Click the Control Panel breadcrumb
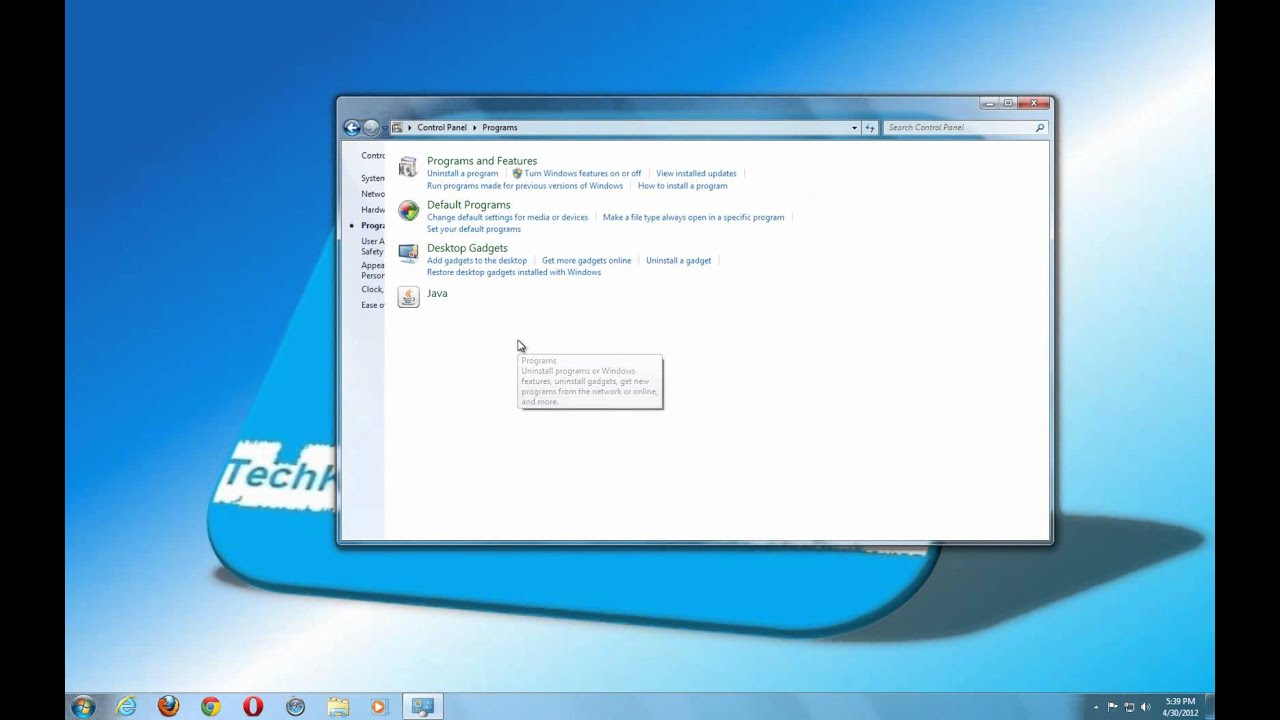The image size is (1280, 720). point(442,127)
